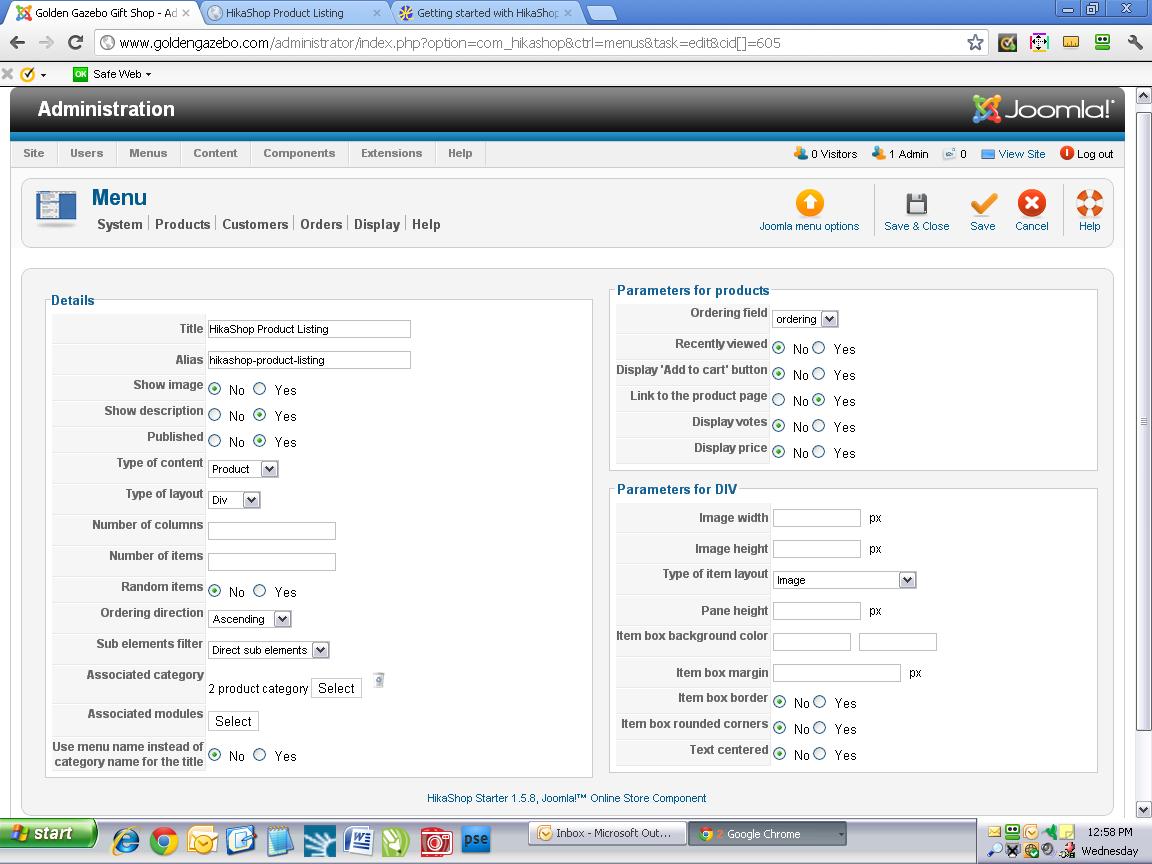Open the Components menu
Screen dimensions: 1152x864
coord(299,153)
